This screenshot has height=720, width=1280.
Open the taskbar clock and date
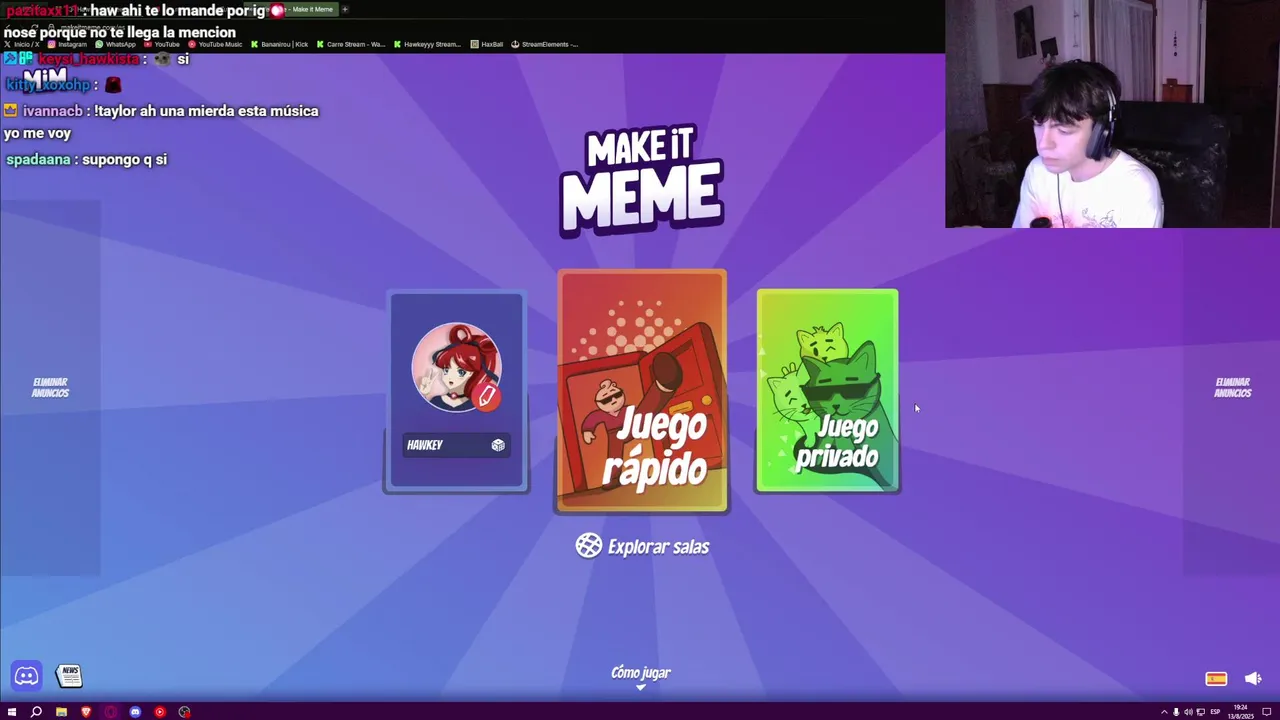[1241, 711]
